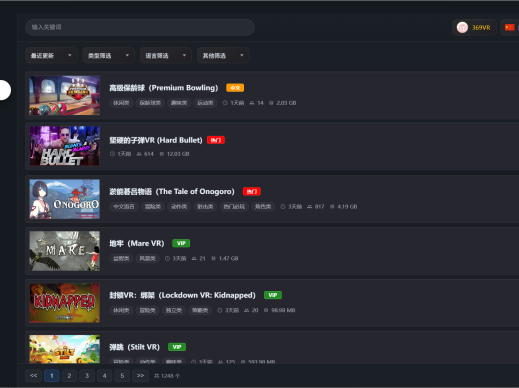Click the size icon beside 12.03 GB

(162, 154)
